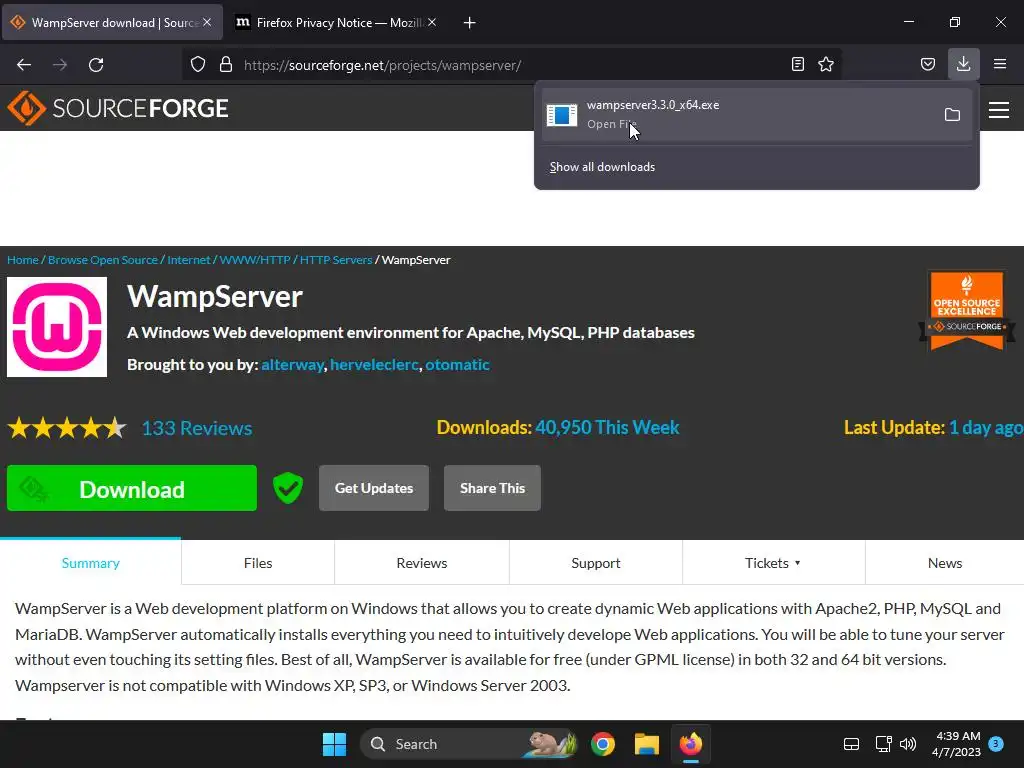Open alterway contributor profile
The width and height of the screenshot is (1024, 768).
click(x=293, y=364)
